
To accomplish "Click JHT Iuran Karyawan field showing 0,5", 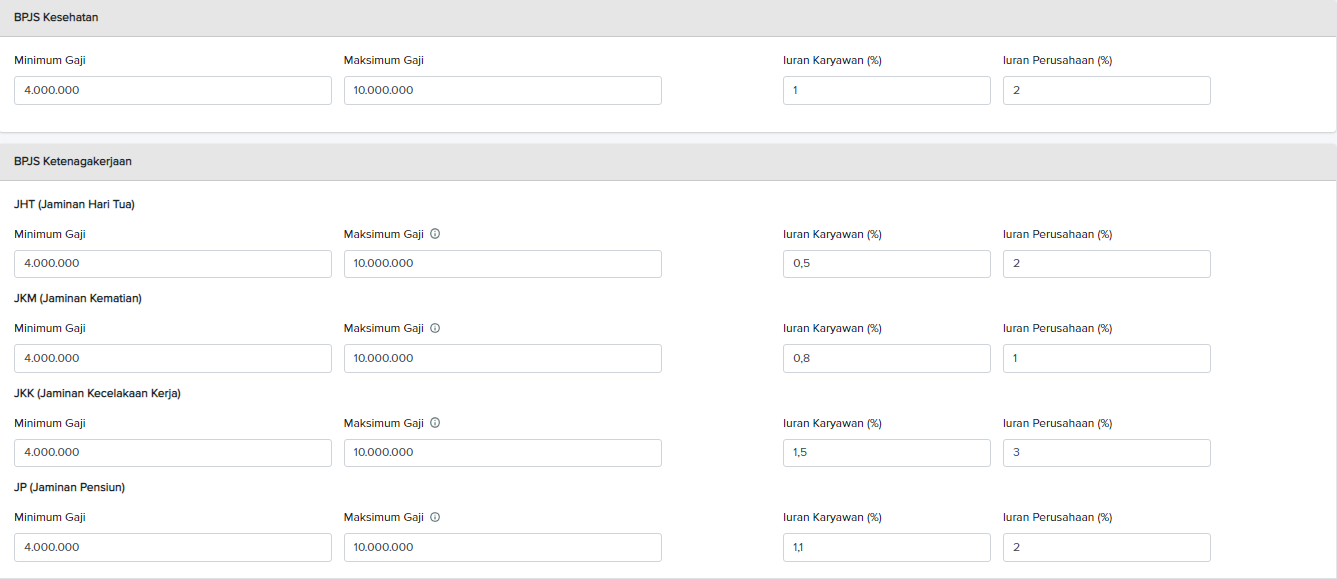I will (886, 264).
